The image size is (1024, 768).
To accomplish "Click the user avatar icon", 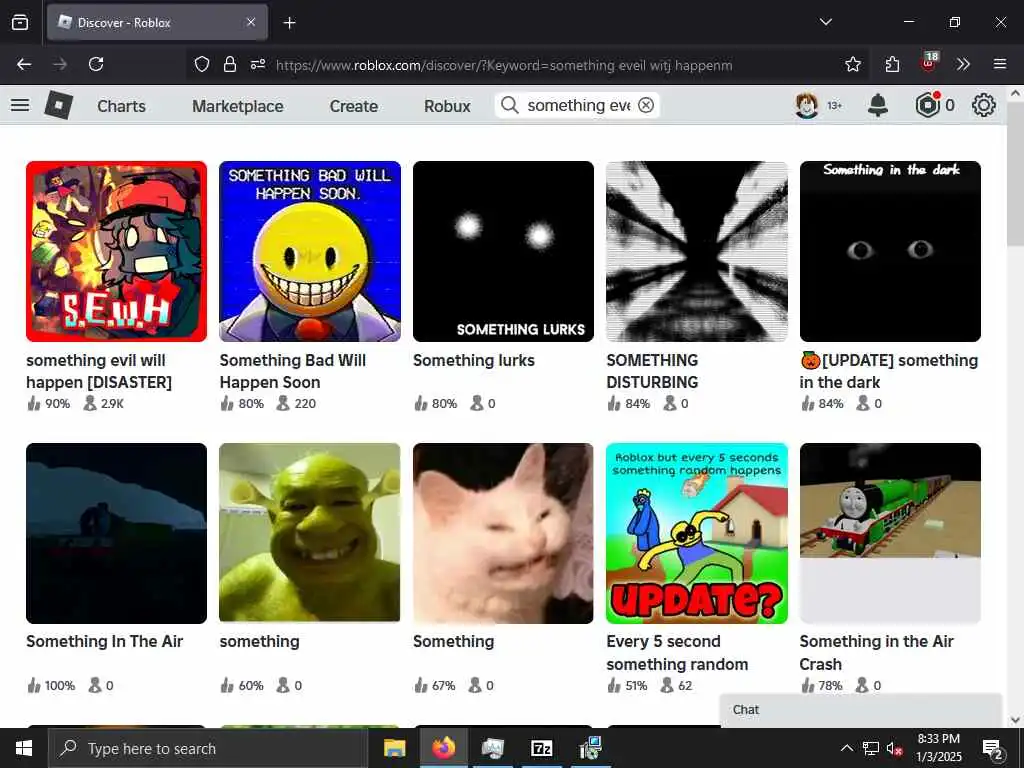I will [x=807, y=105].
